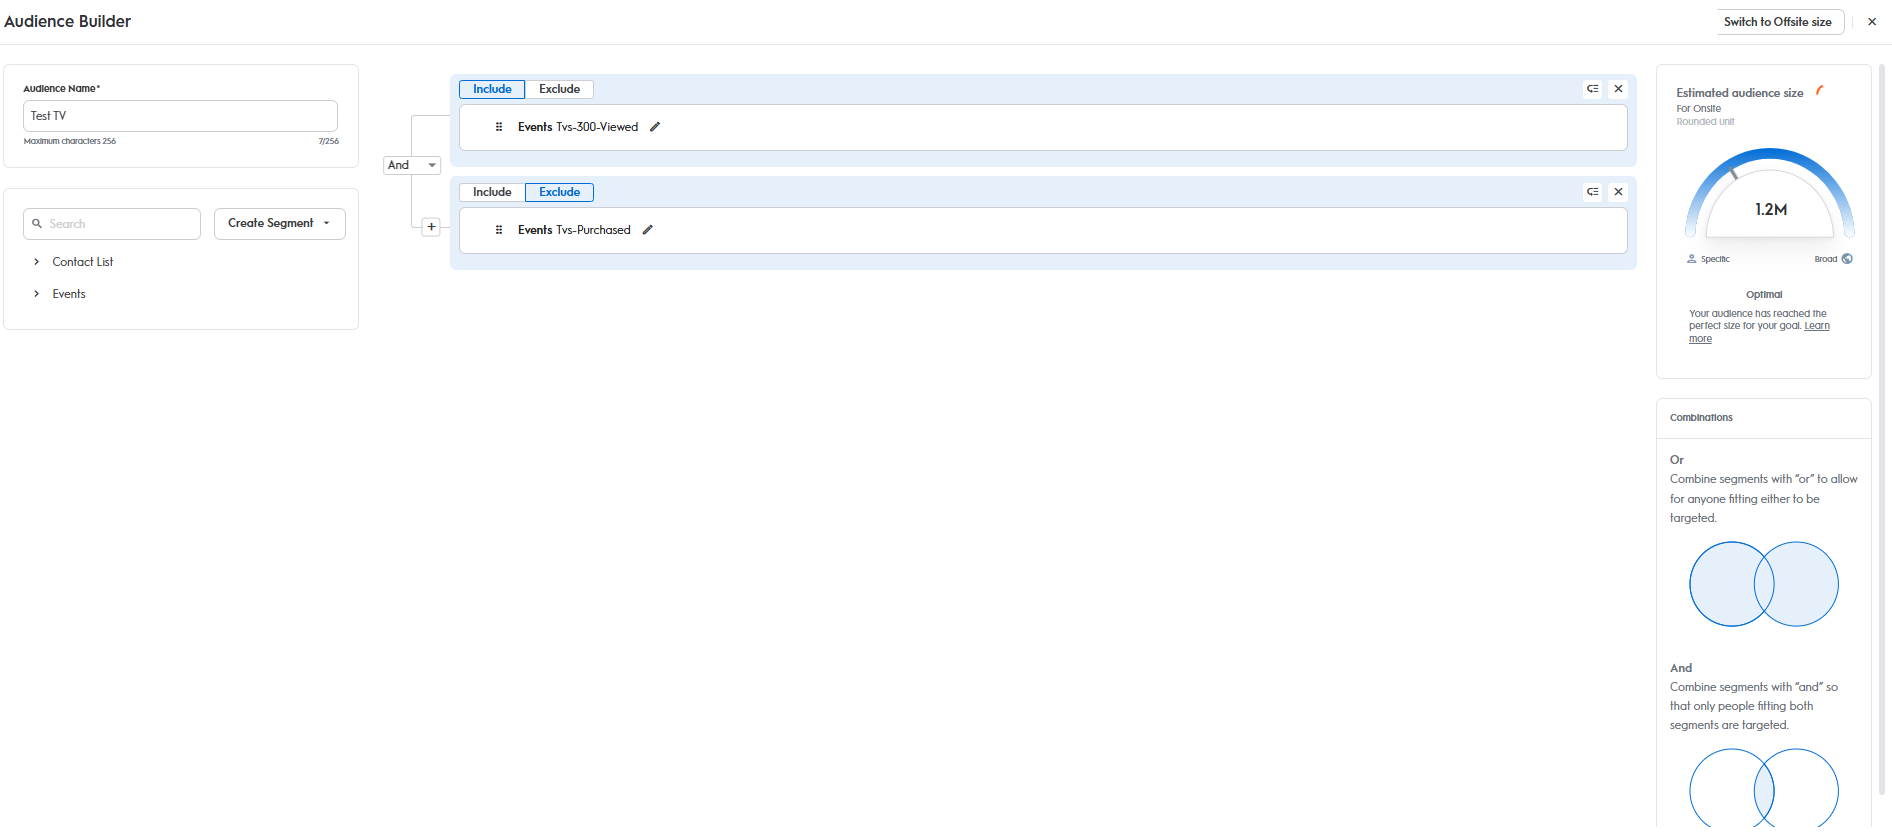Viewport: 1892px width, 832px height.
Task: Remove the Tvs-Purchased group
Action: click(x=1618, y=192)
